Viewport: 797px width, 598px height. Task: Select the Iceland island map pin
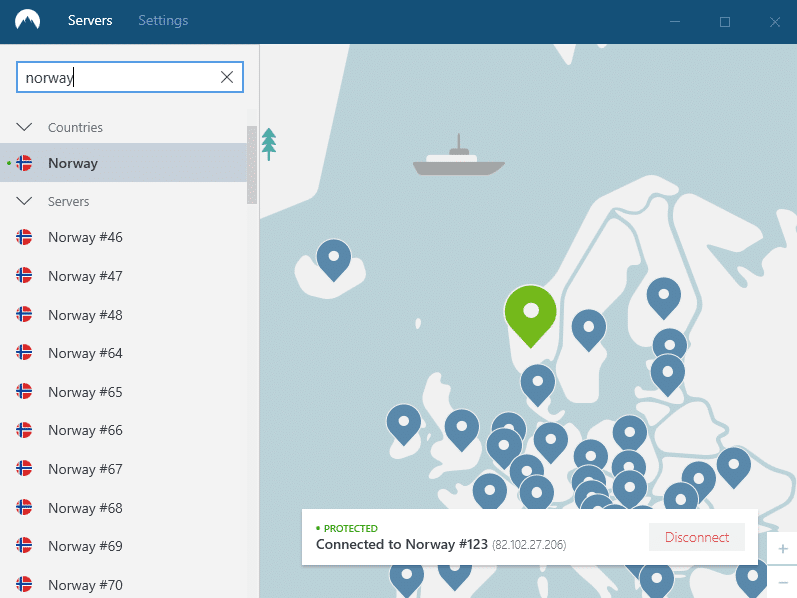pyautogui.click(x=334, y=260)
